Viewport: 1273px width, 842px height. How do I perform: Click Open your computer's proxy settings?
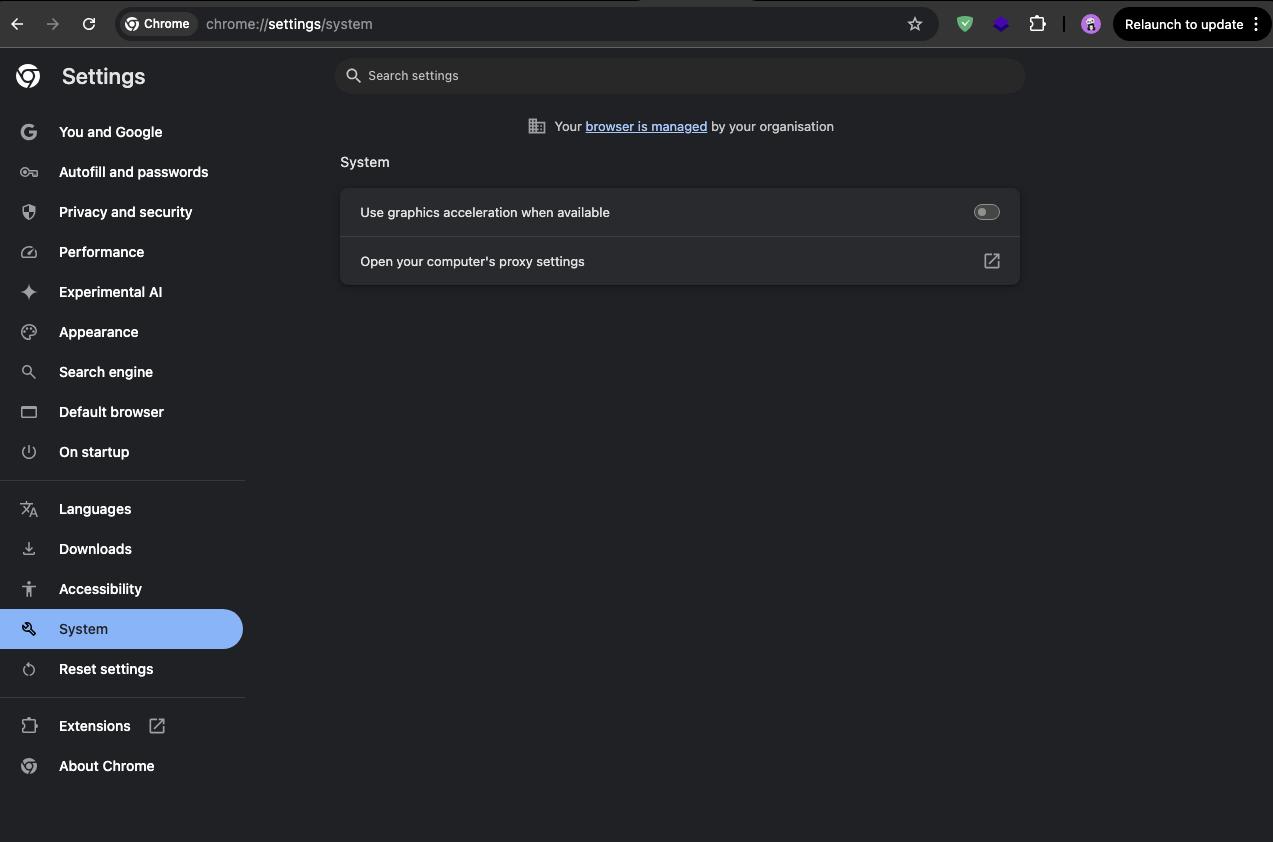pos(472,261)
